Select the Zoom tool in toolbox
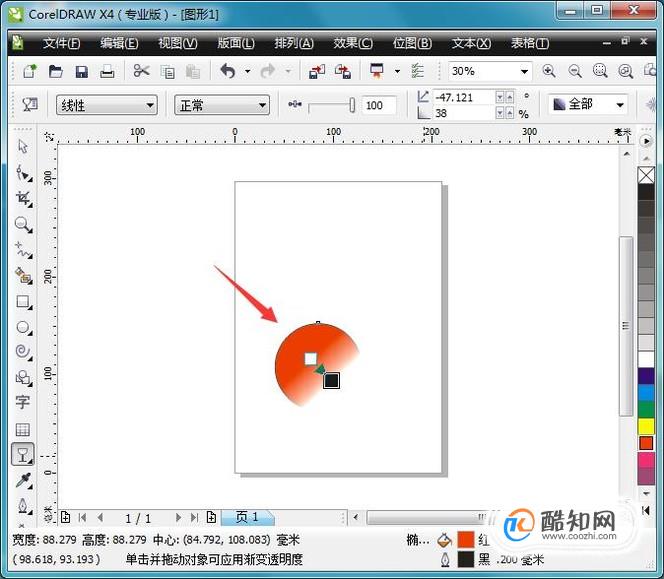664x579 pixels. coord(23,224)
